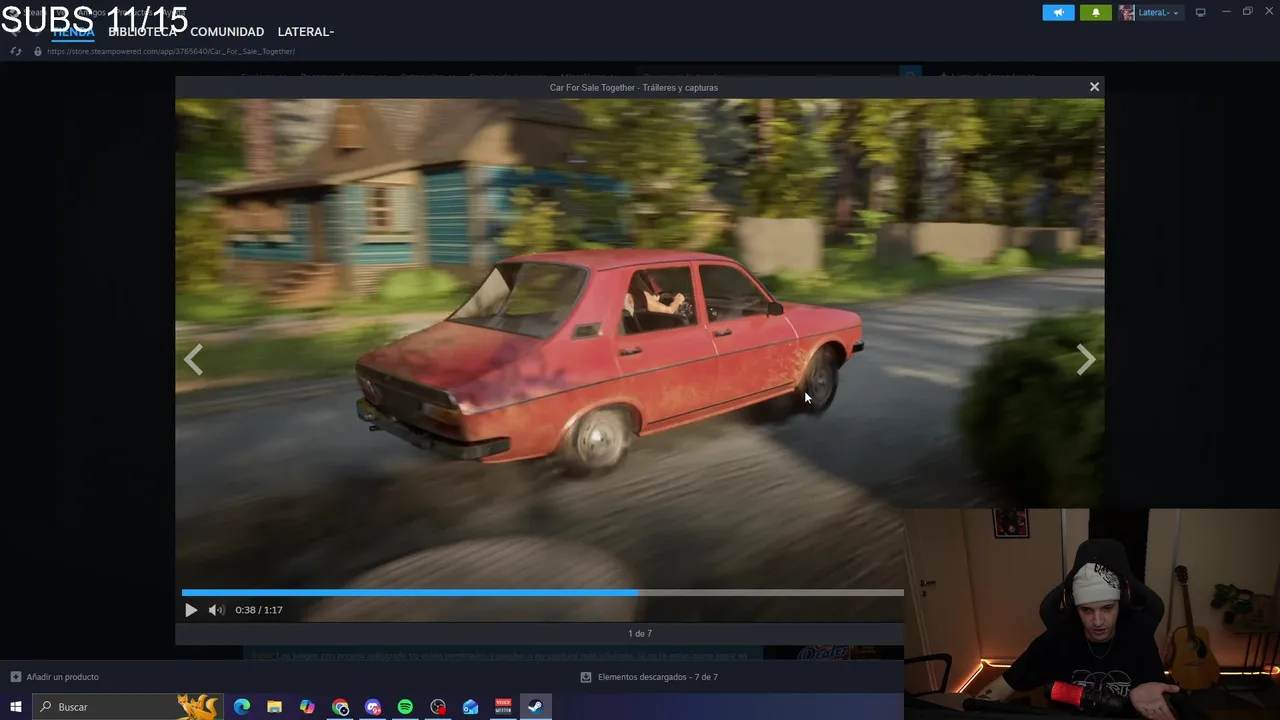The width and height of the screenshot is (1280, 720).
Task: Click Añadir un producto
Action: [55, 677]
